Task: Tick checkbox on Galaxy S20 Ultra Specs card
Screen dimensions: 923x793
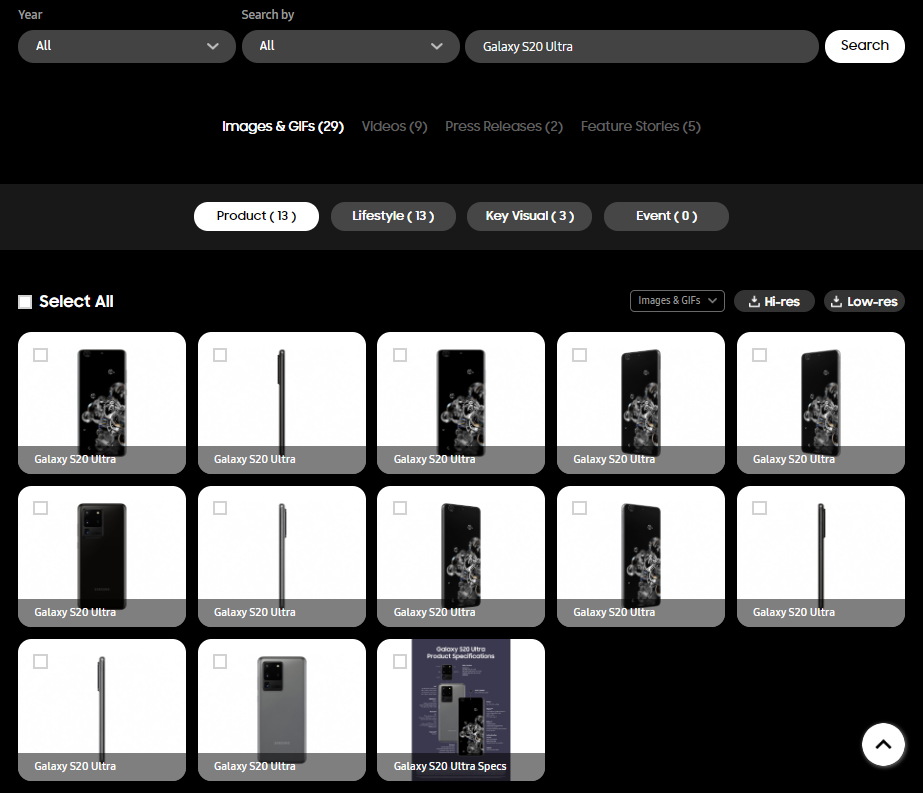Action: pyautogui.click(x=400, y=661)
